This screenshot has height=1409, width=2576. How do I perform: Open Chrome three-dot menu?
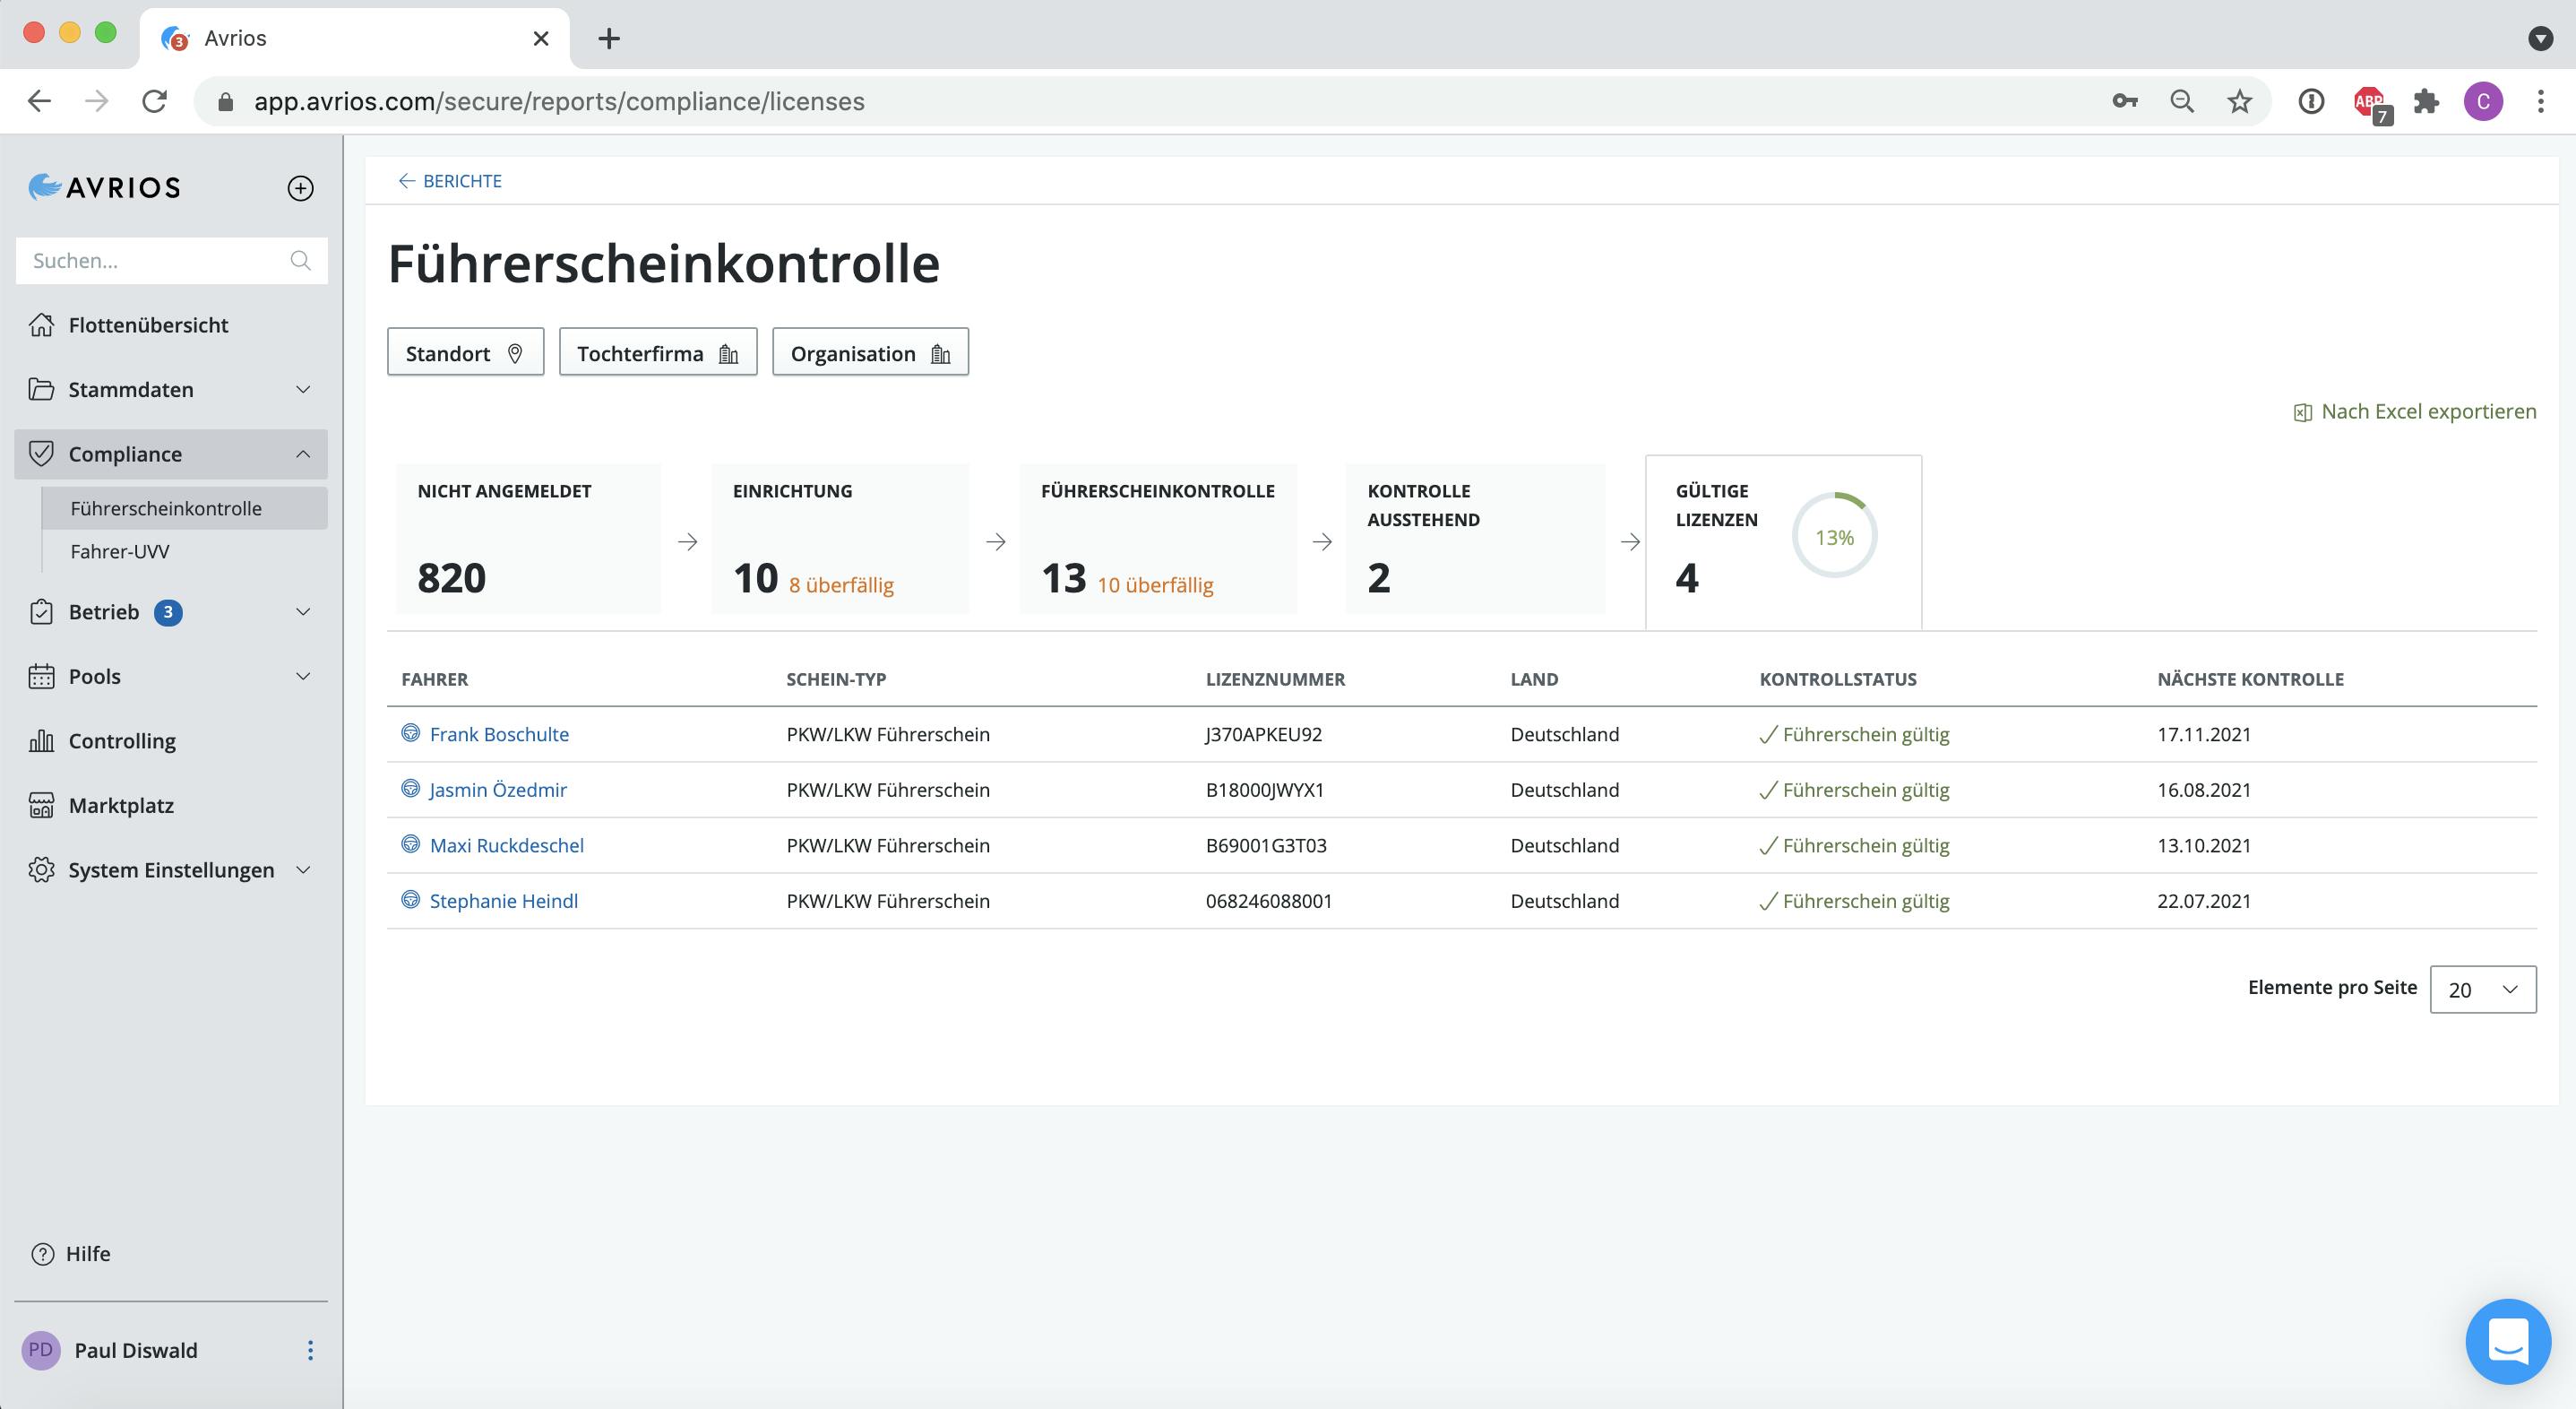[x=2540, y=101]
